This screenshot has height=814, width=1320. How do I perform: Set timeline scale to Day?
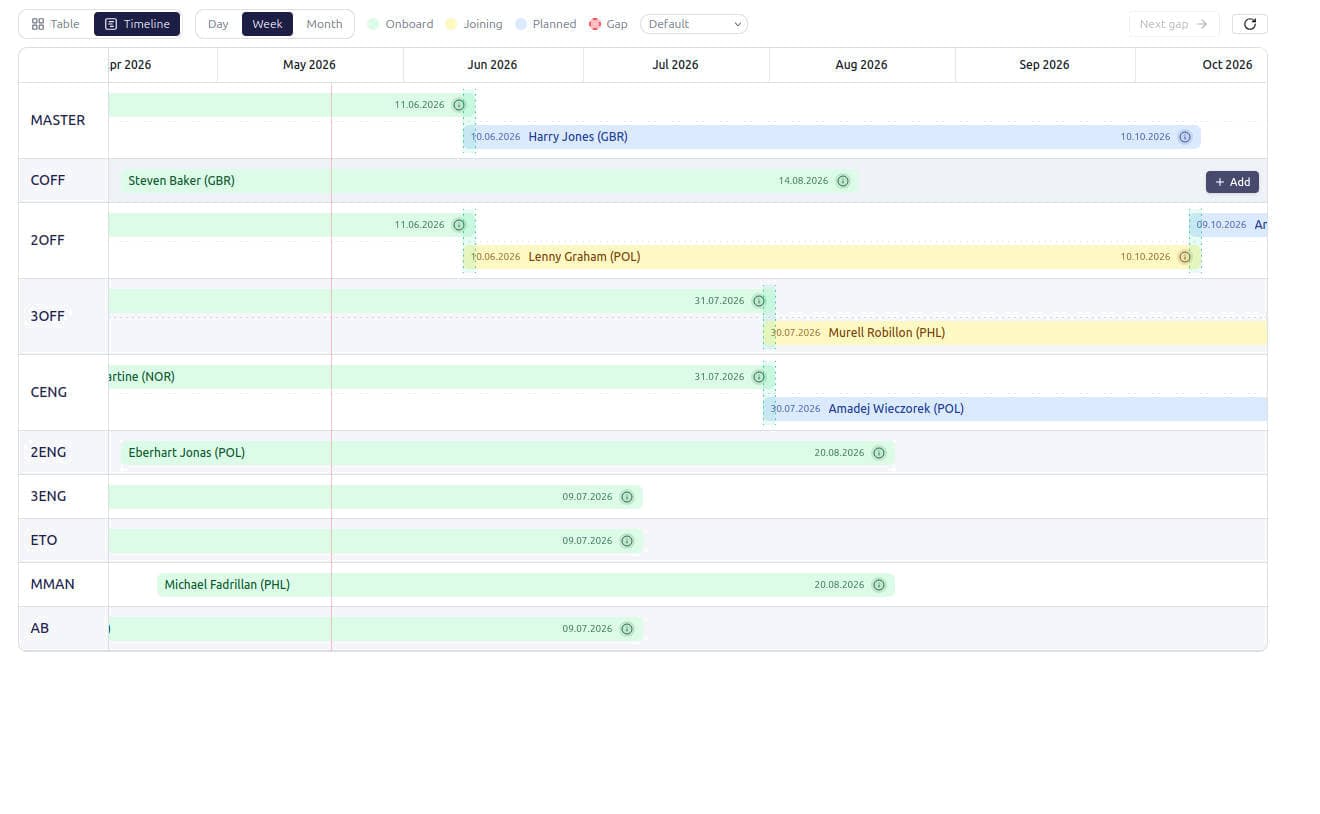[x=218, y=24]
